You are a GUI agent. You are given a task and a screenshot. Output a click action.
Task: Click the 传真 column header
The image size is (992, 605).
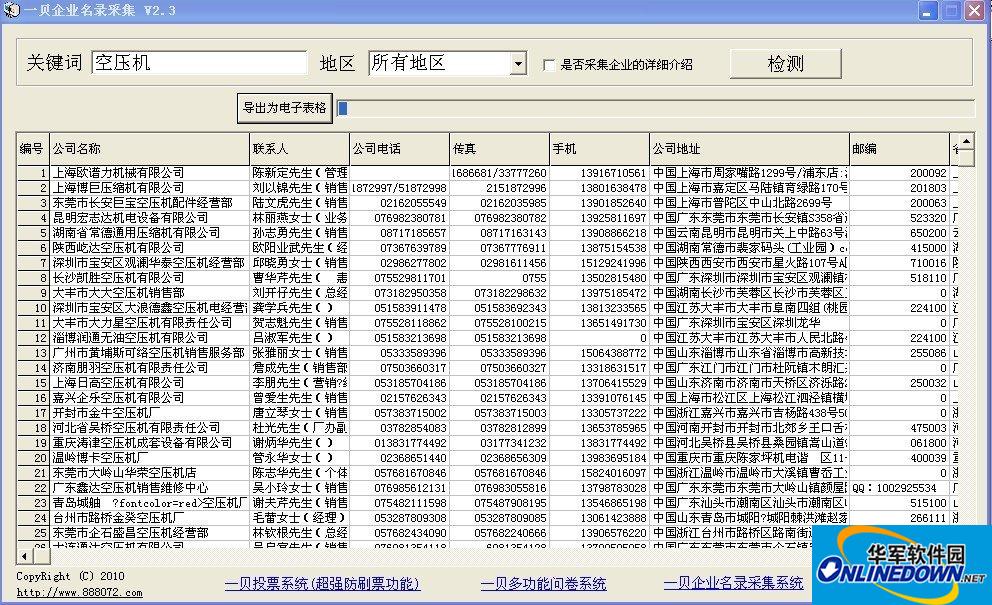tap(498, 147)
